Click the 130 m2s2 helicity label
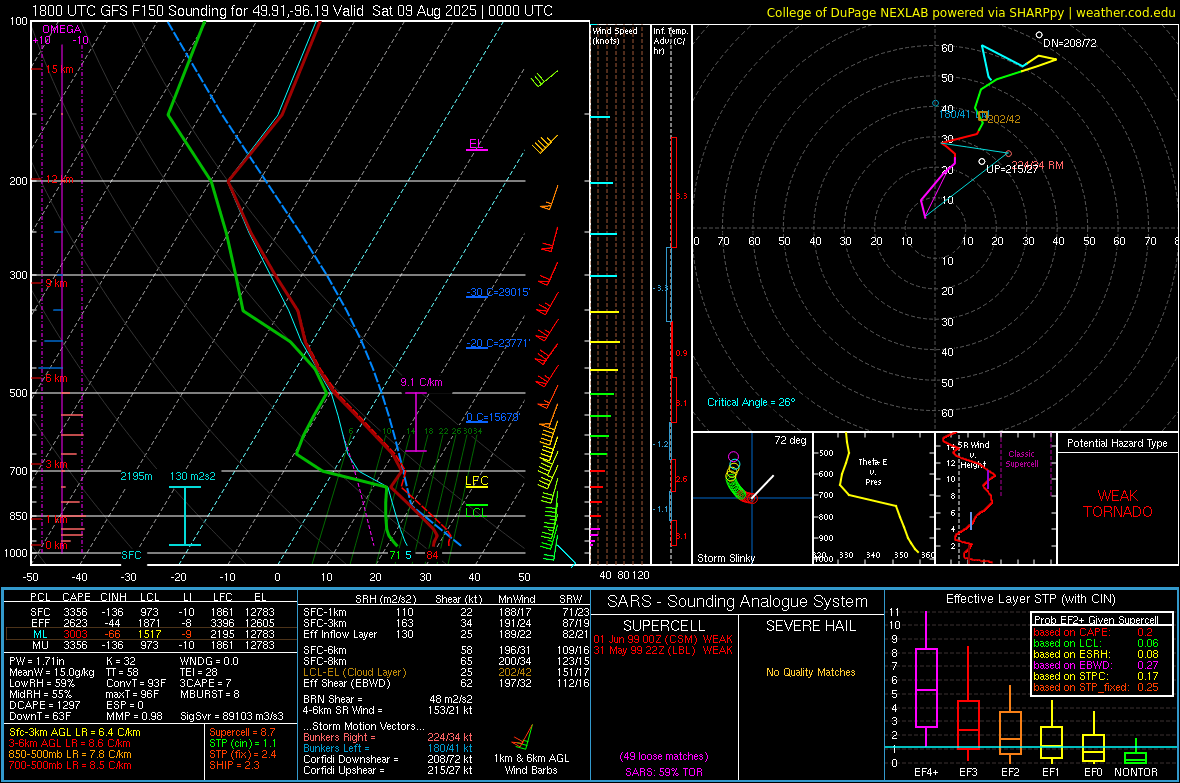Screen dimensions: 1180x783 click(193, 477)
